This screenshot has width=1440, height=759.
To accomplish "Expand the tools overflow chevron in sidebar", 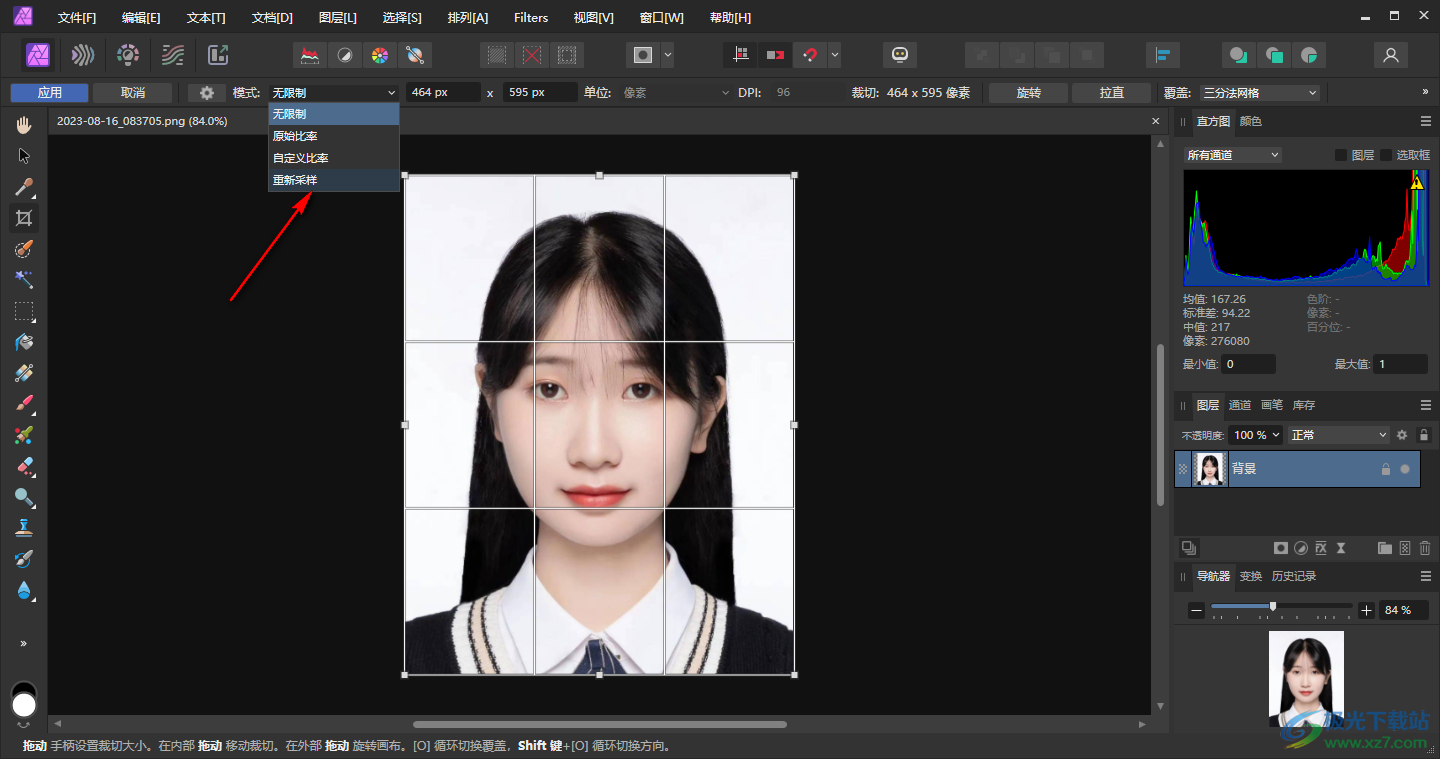I will click(24, 643).
